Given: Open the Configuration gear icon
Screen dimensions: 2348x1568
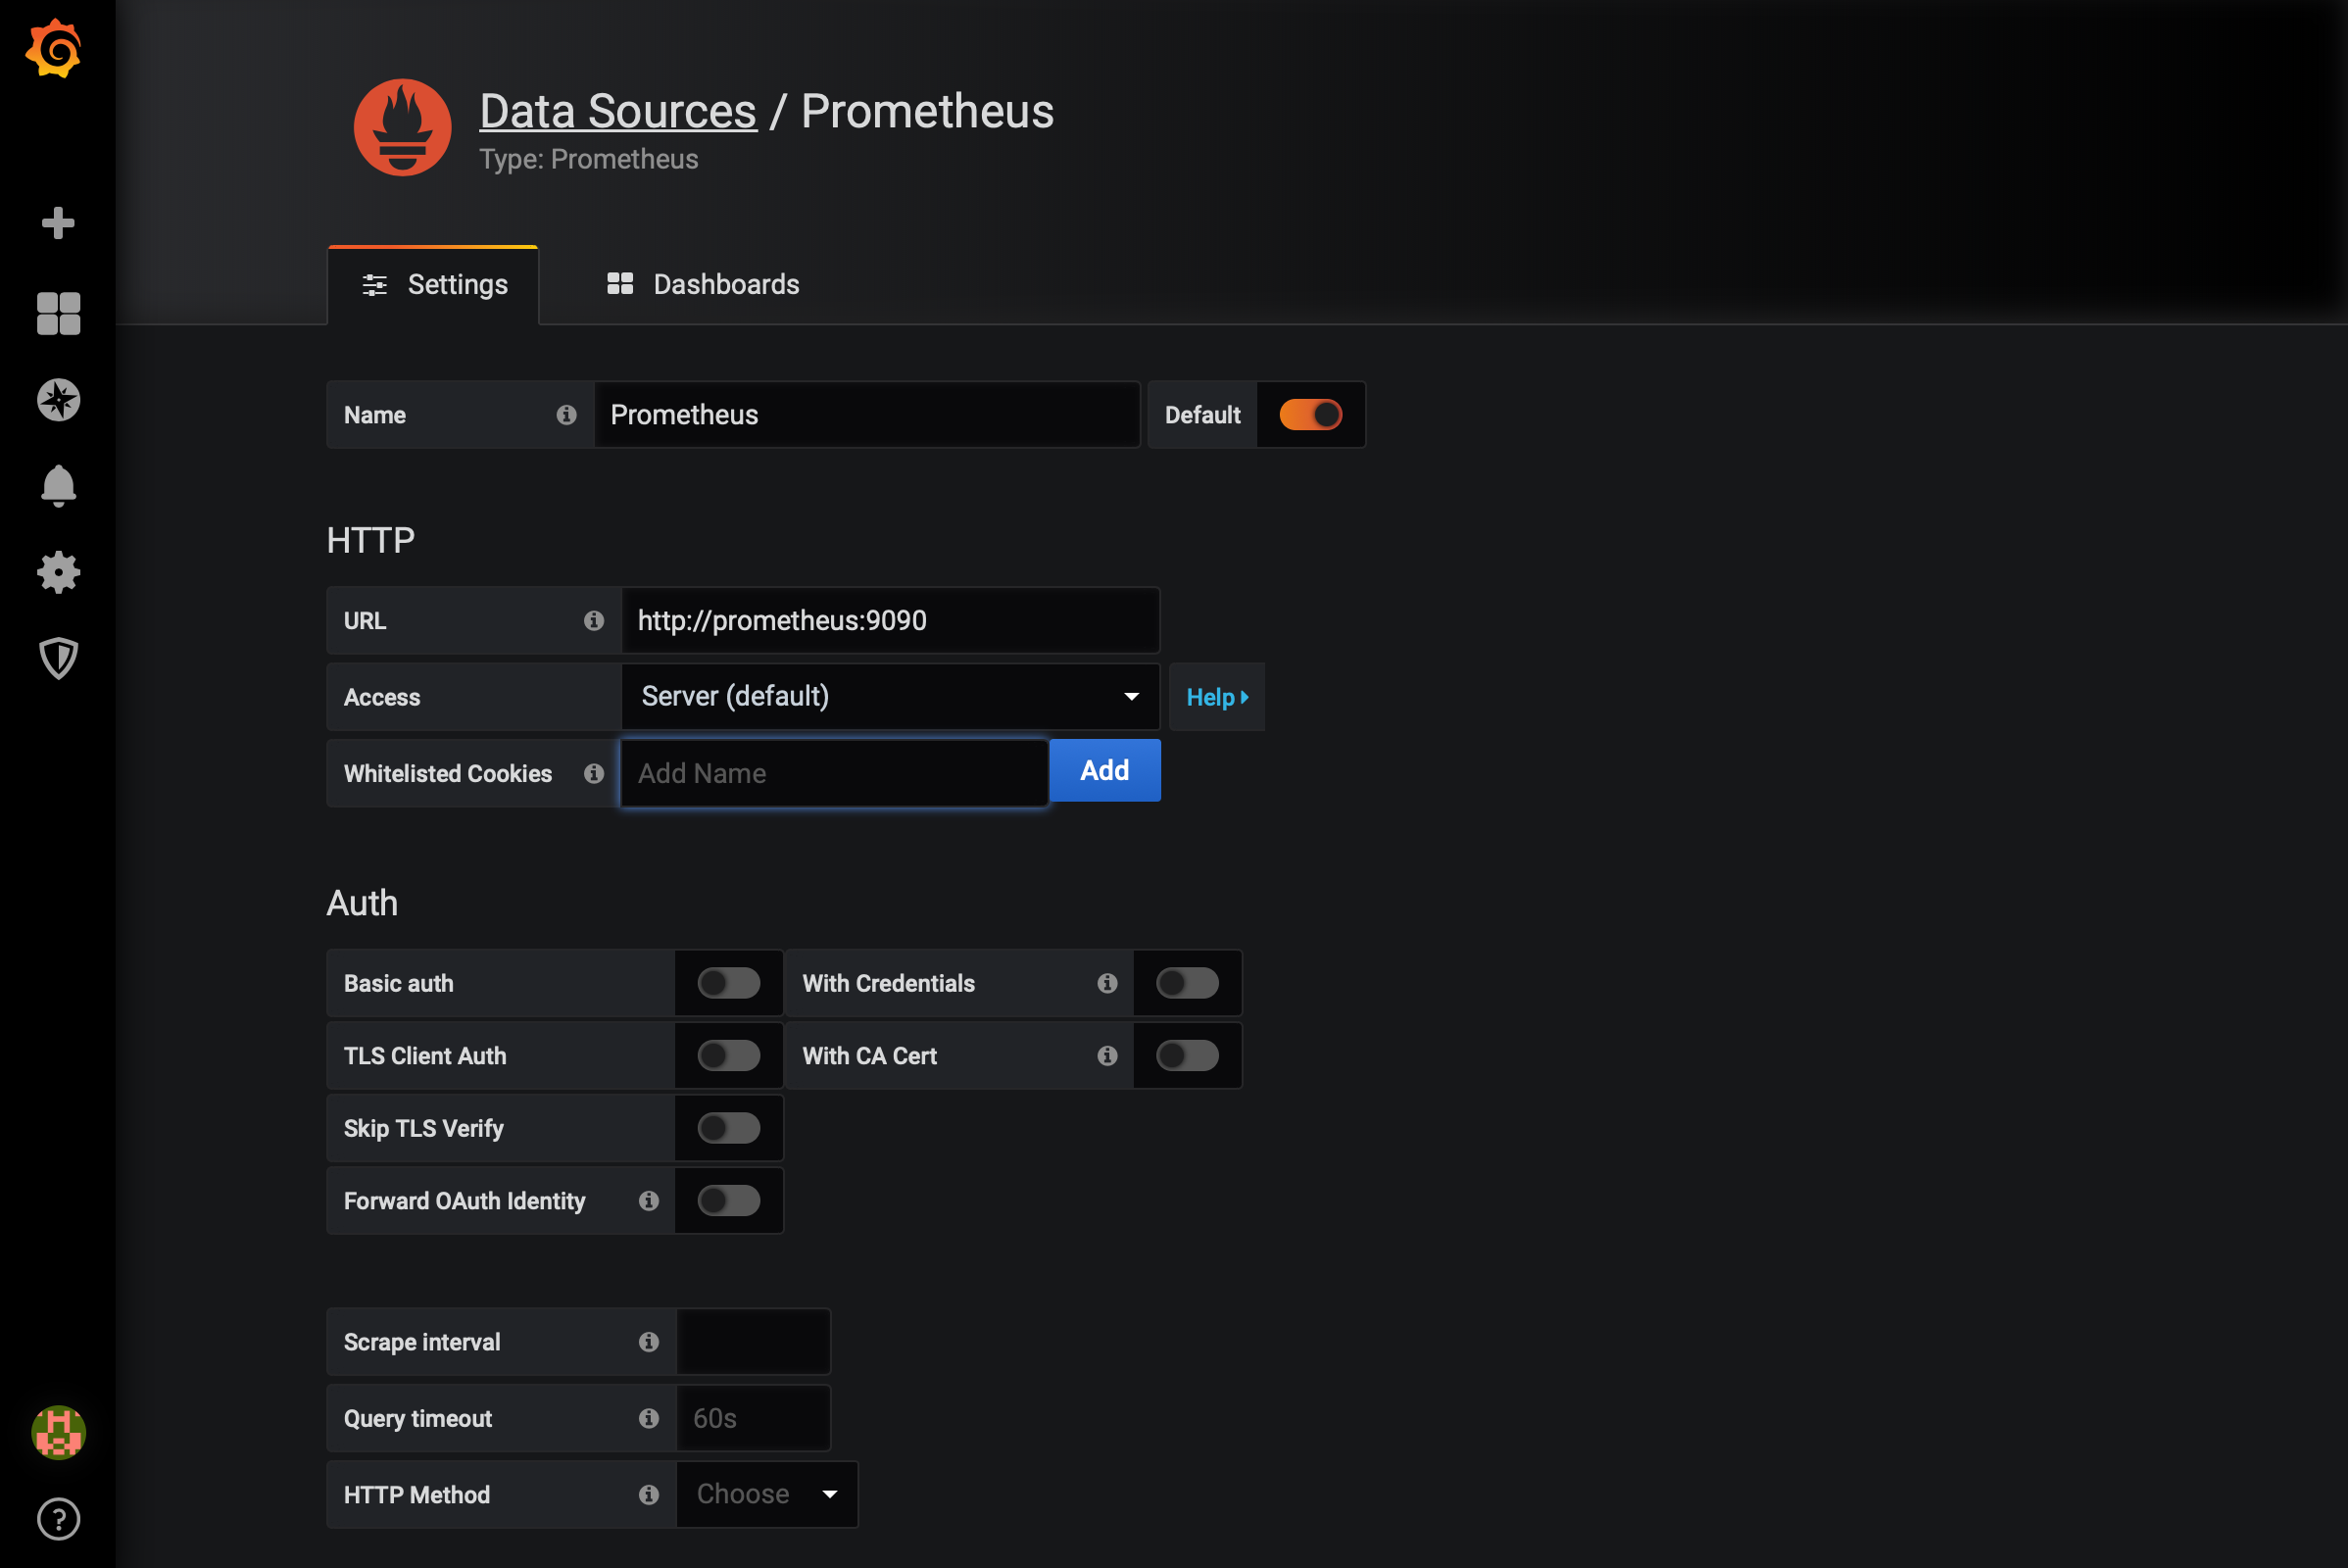Looking at the screenshot, I should pyautogui.click(x=58, y=572).
